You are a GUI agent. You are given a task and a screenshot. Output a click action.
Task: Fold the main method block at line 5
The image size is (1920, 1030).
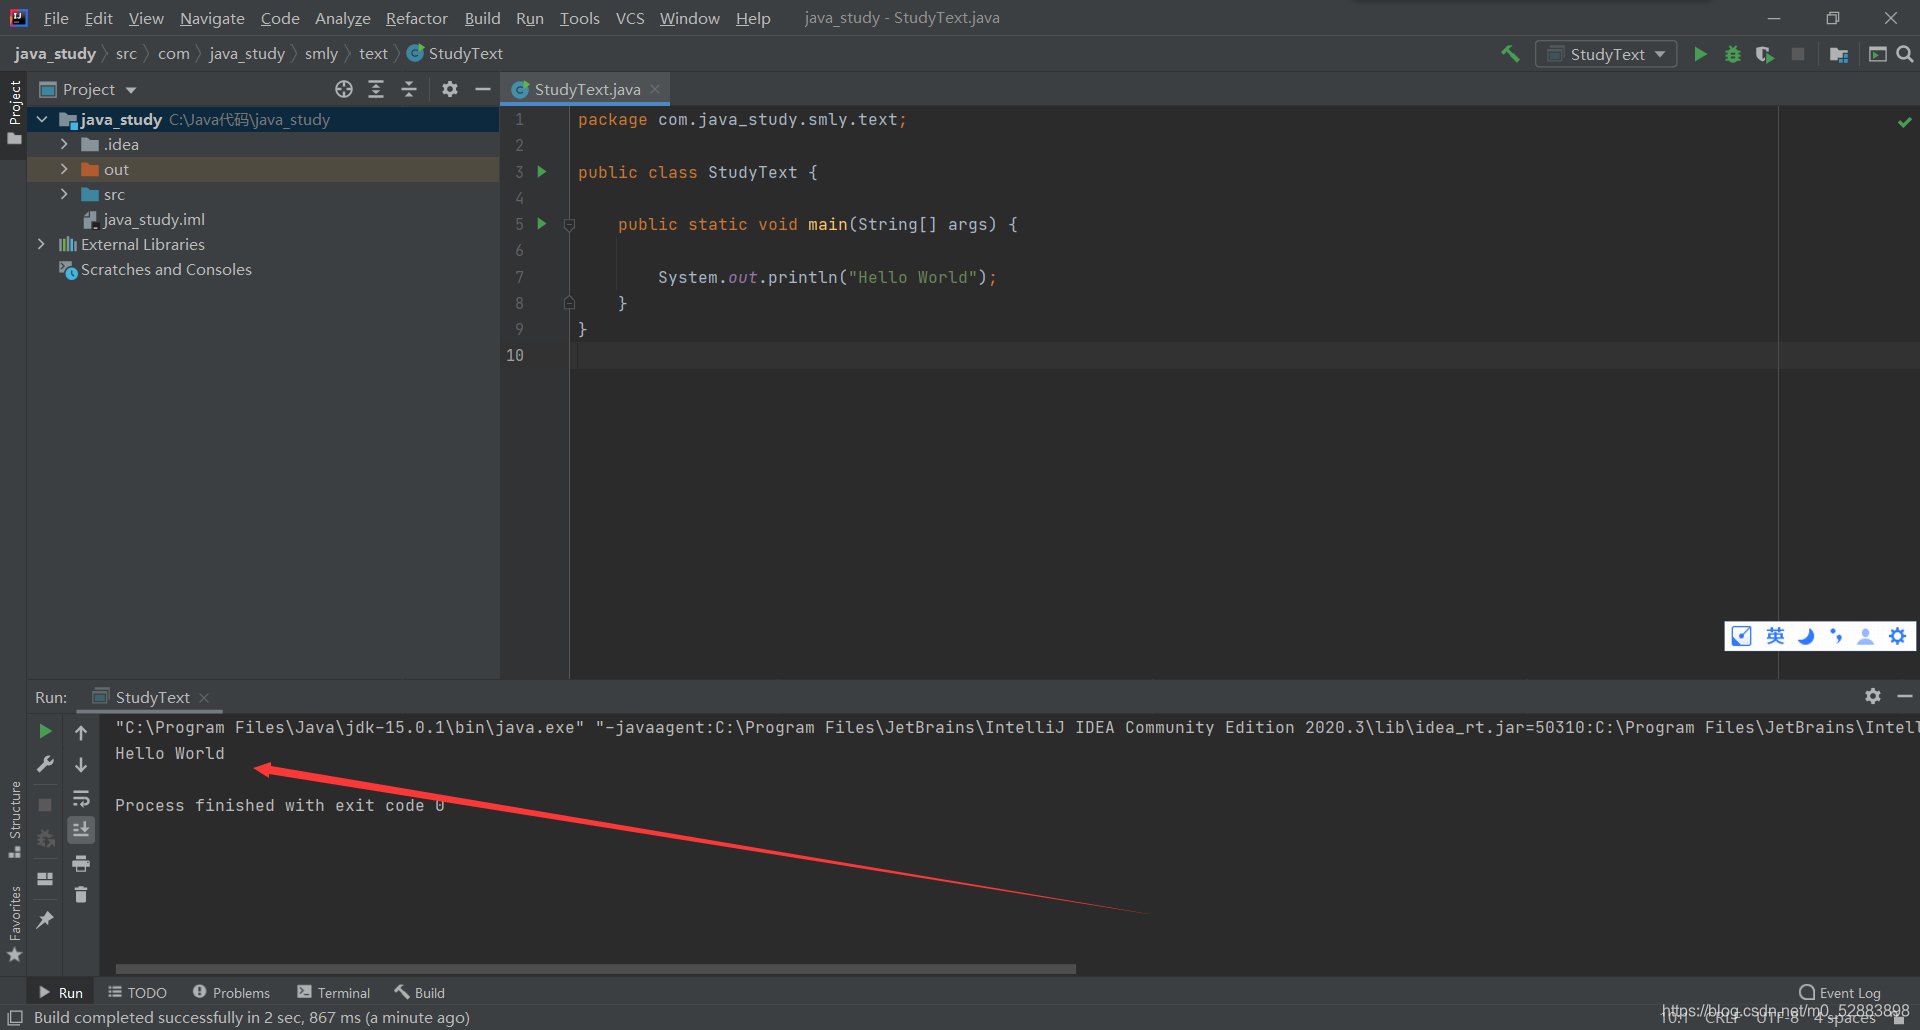pos(569,225)
